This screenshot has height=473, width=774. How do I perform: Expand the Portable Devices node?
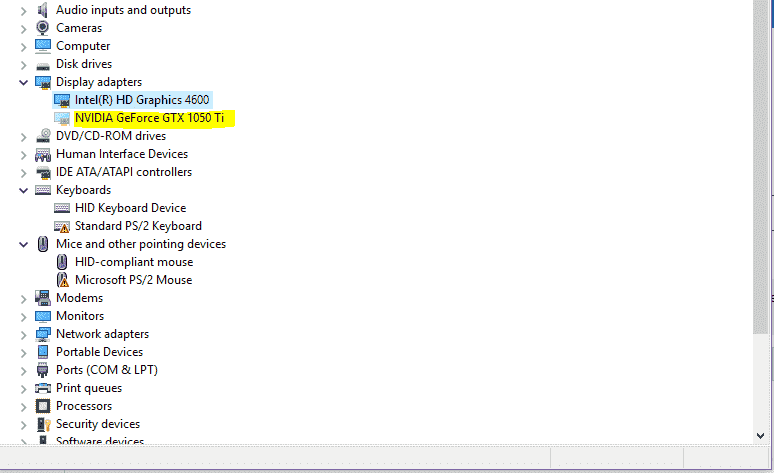[23, 354]
